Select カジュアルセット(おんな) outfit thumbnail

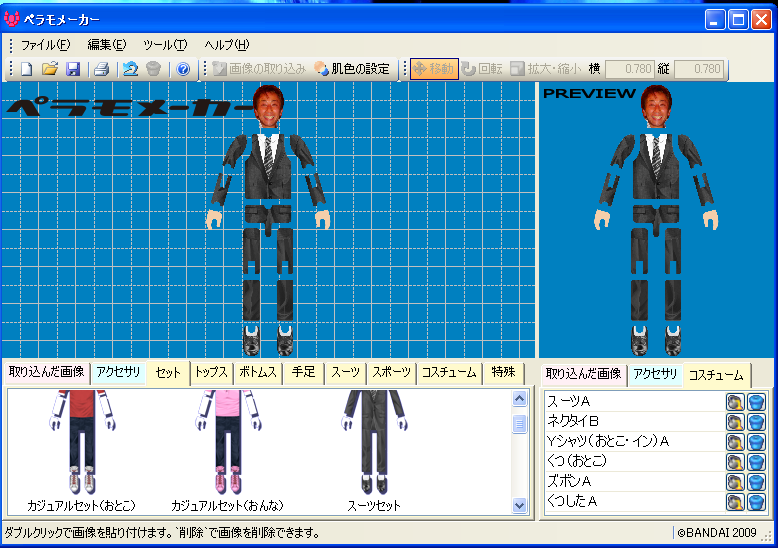click(x=227, y=451)
